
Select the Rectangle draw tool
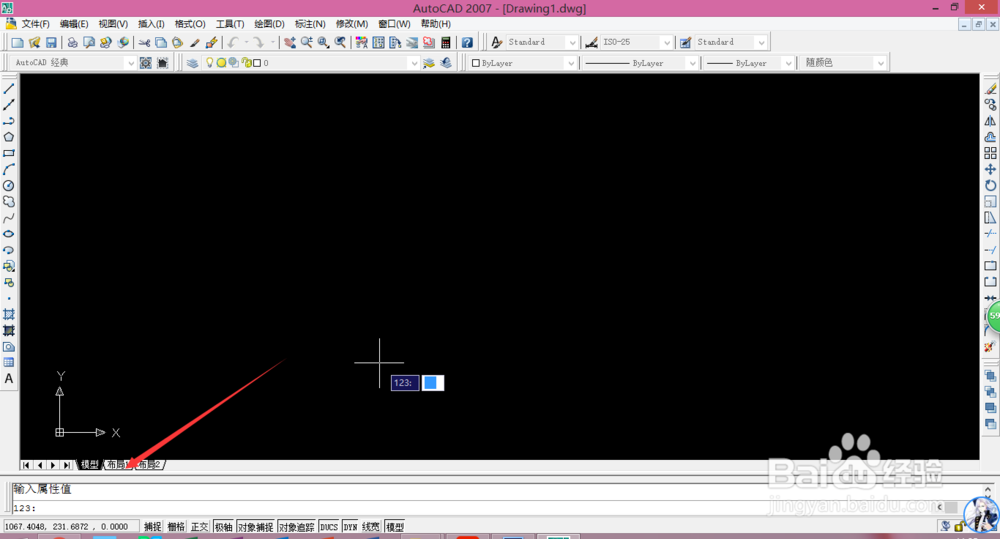coord(9,153)
